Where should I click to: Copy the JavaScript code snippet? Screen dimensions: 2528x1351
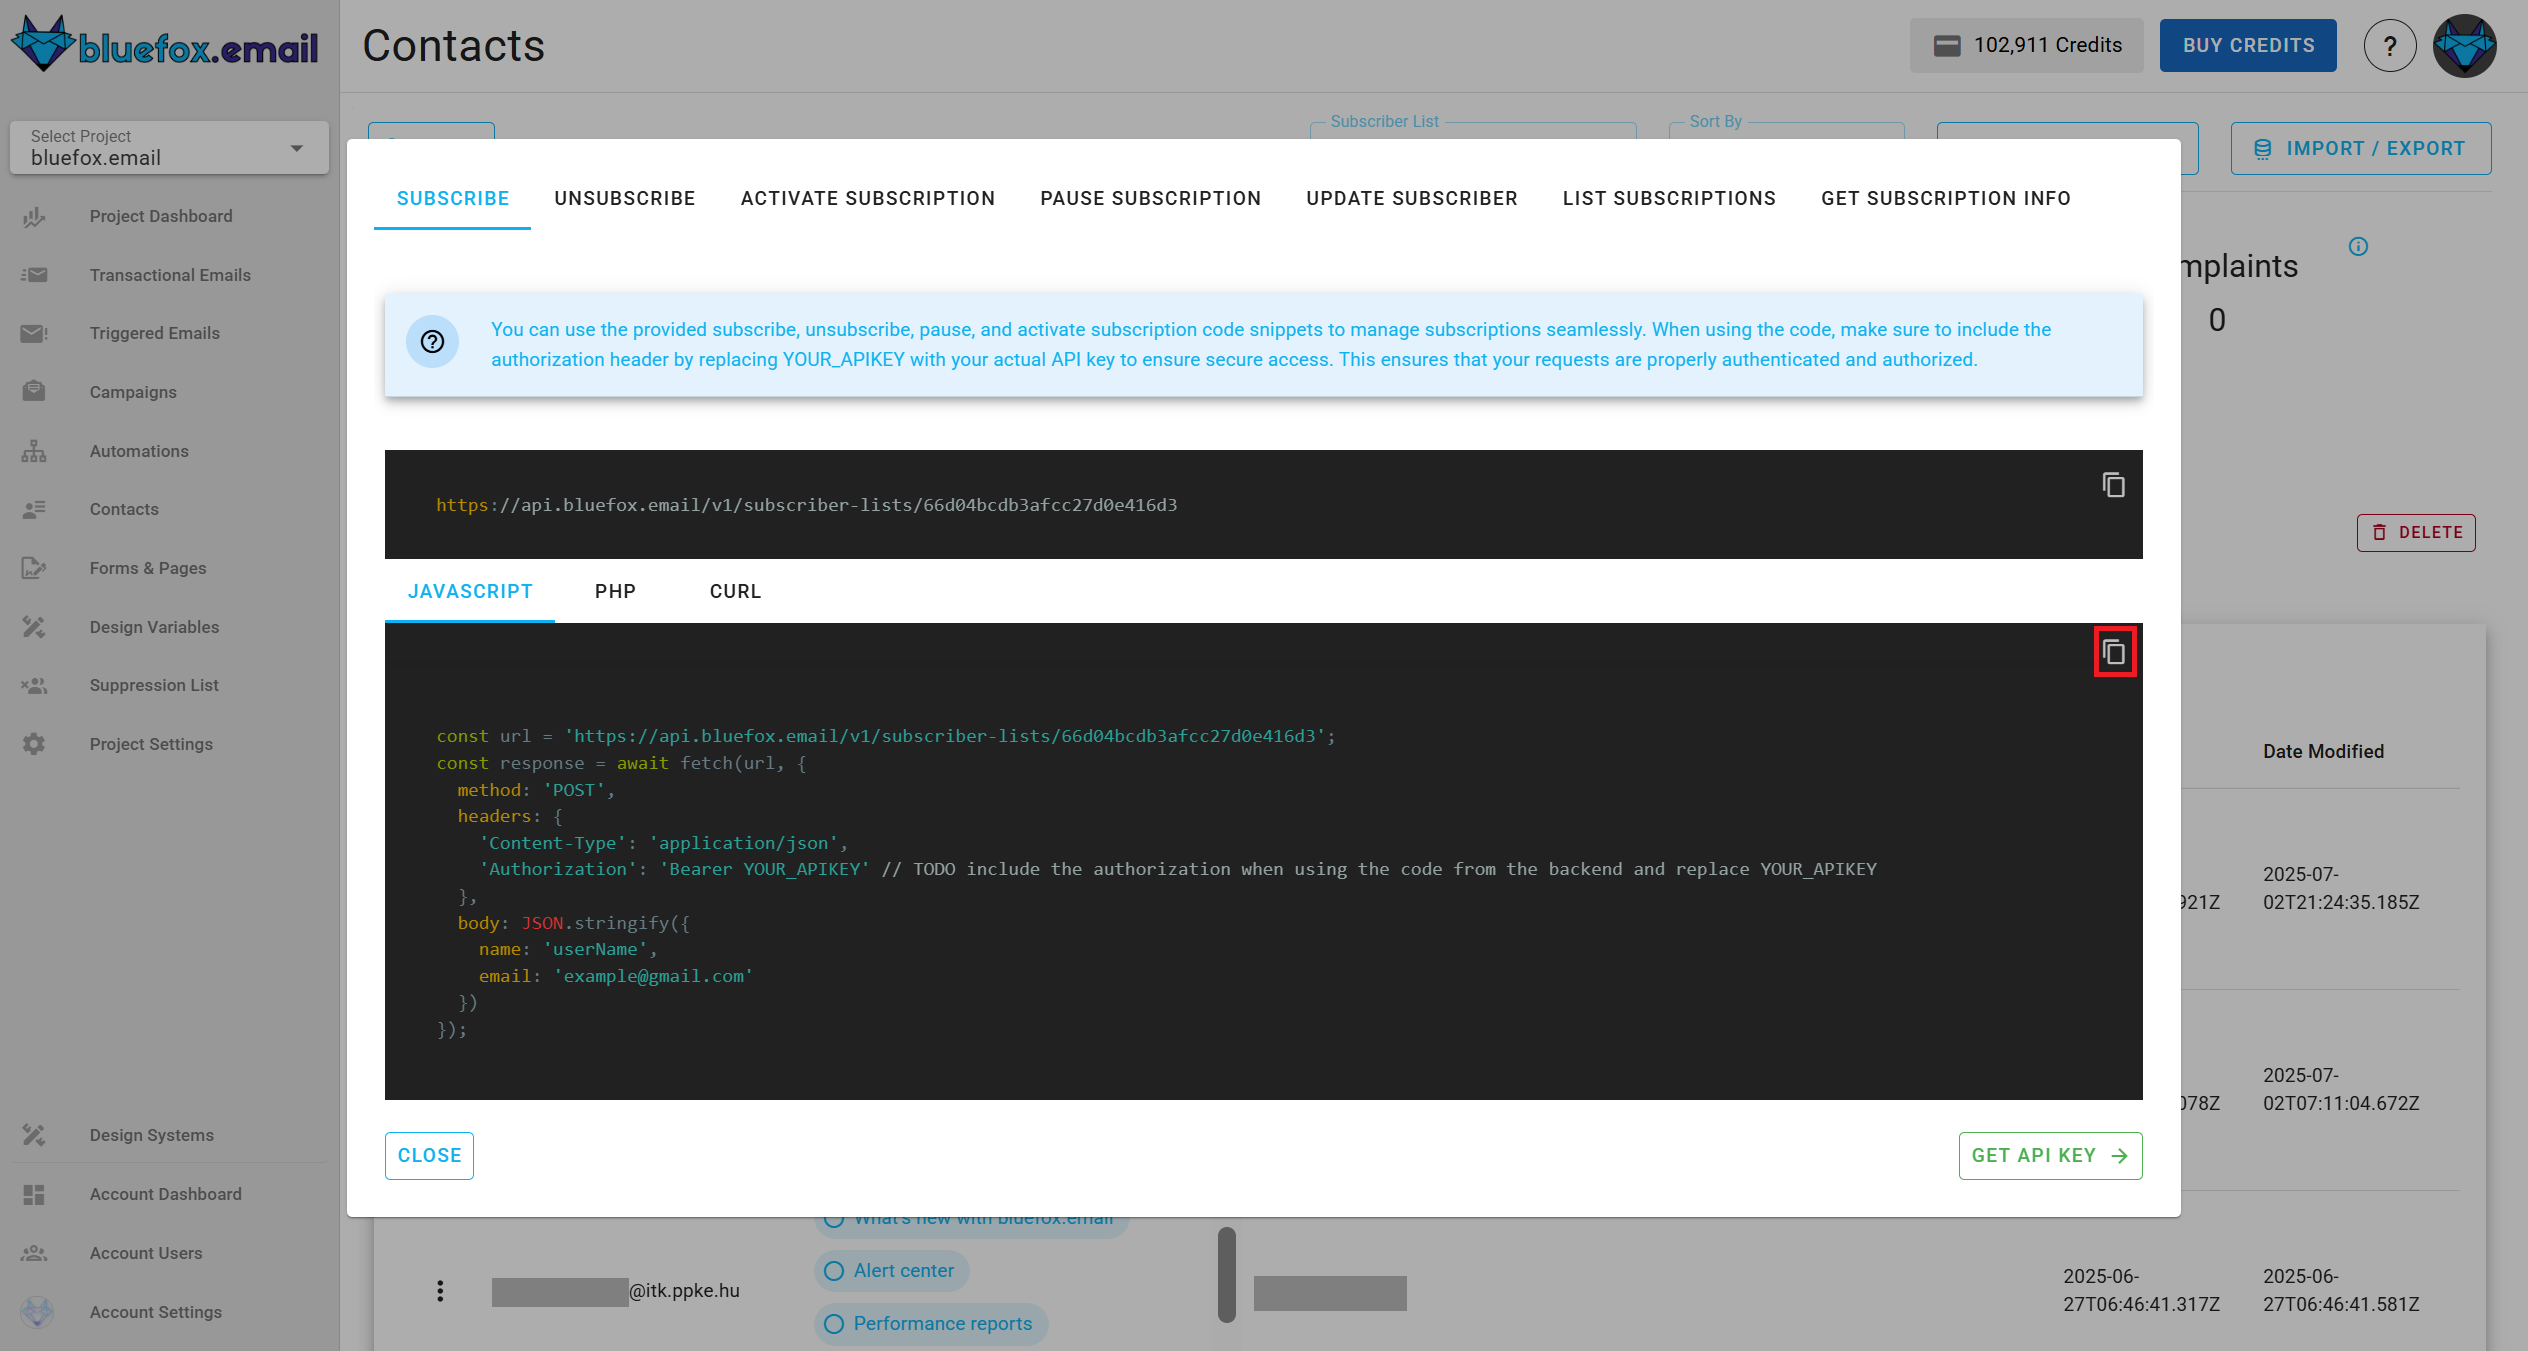(x=2116, y=651)
